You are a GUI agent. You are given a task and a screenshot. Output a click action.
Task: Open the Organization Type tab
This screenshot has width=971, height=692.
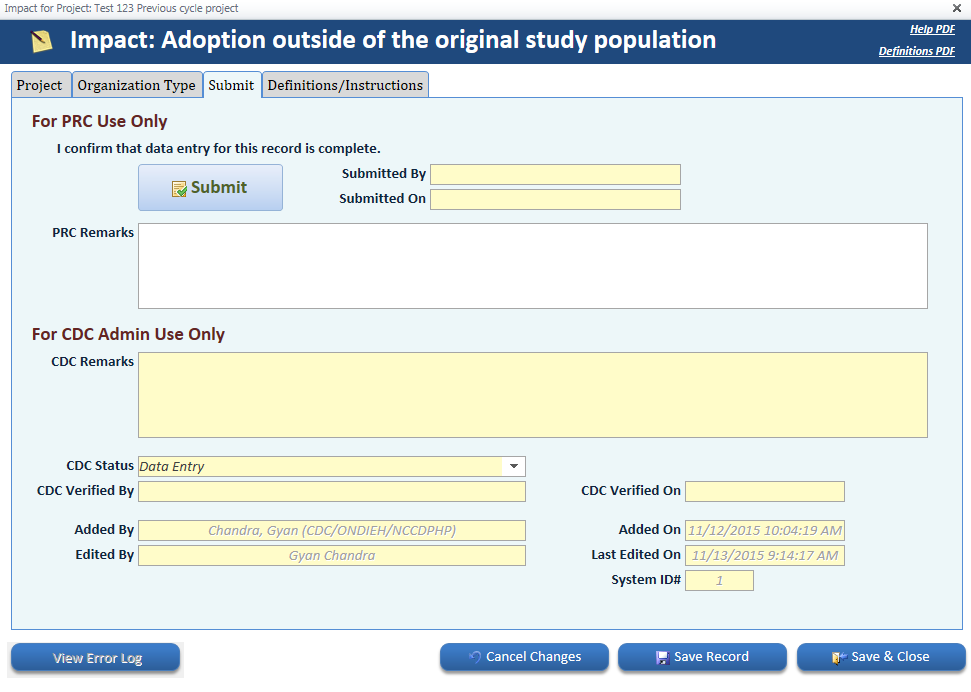136,85
